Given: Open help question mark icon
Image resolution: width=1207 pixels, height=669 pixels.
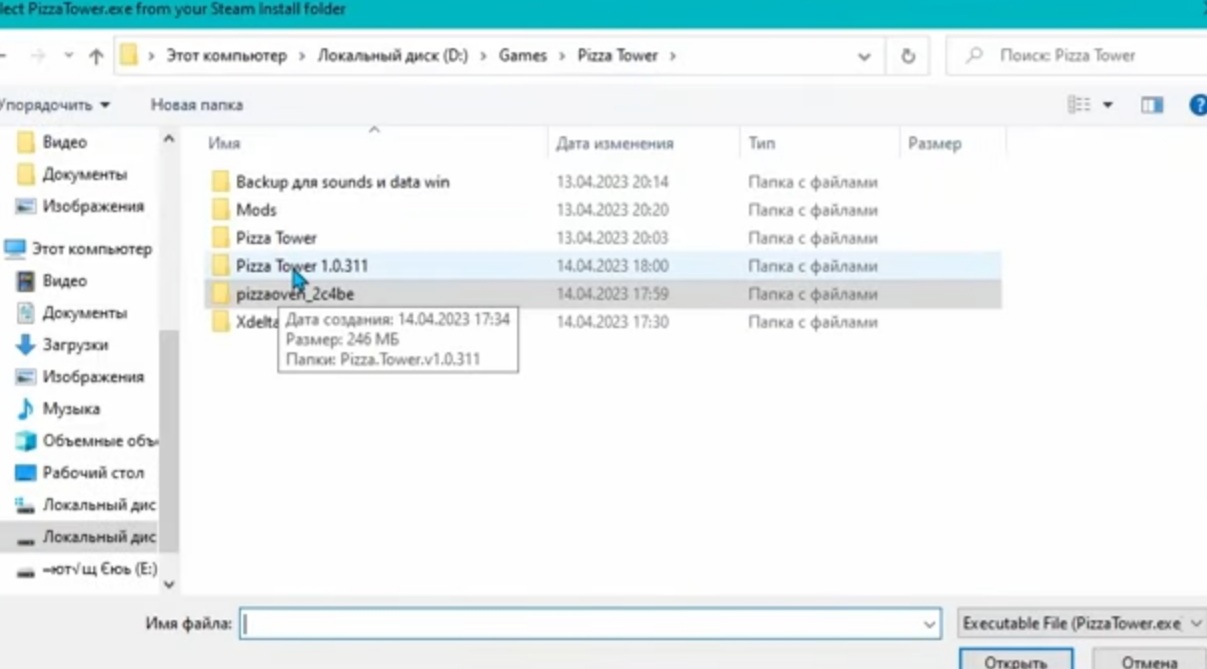Looking at the screenshot, I should click(x=1198, y=105).
